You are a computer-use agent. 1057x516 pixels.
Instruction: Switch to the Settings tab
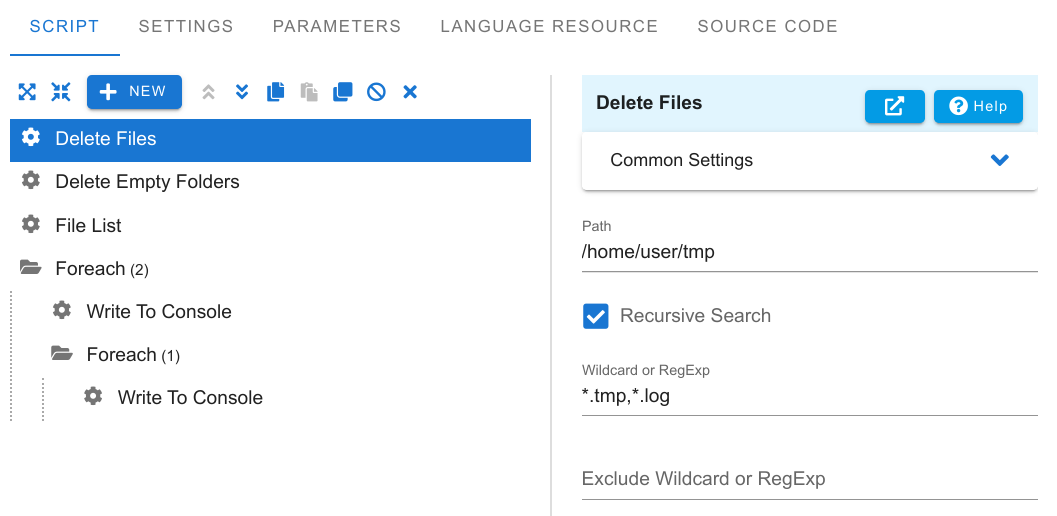(186, 26)
